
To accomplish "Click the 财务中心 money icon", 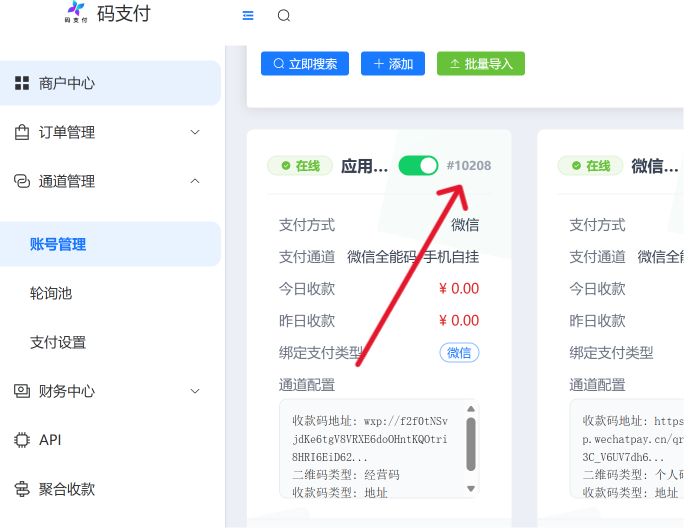I will 22,391.
